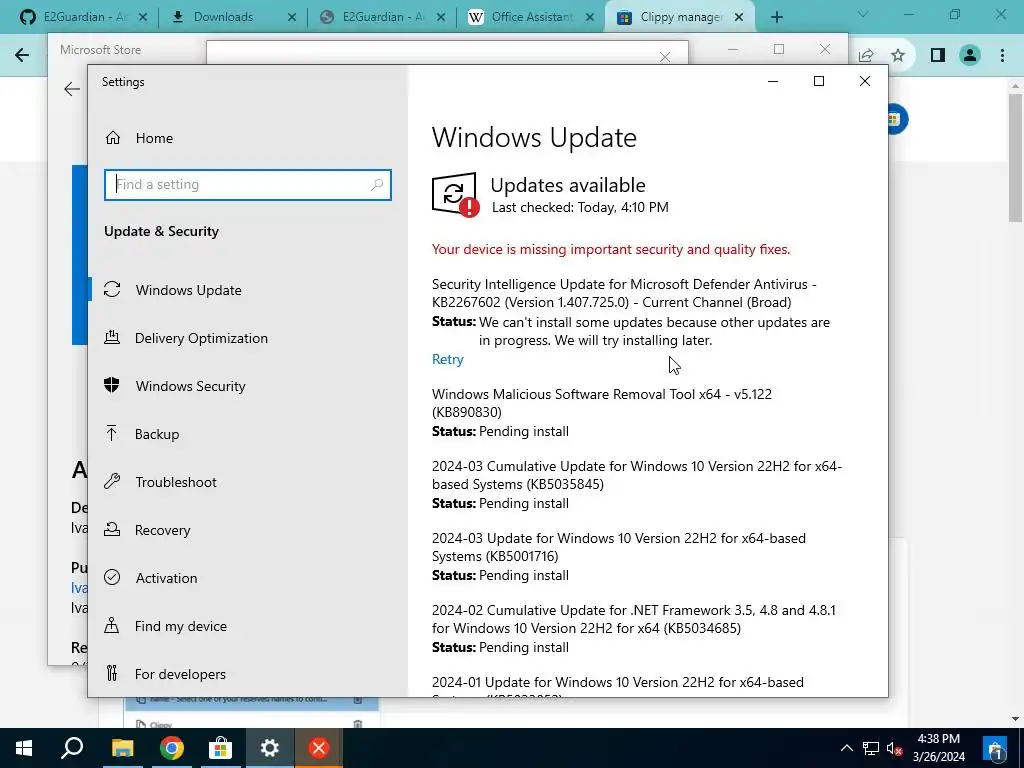Clear the Microsoft Store search box
The width and height of the screenshot is (1024, 768).
click(665, 57)
